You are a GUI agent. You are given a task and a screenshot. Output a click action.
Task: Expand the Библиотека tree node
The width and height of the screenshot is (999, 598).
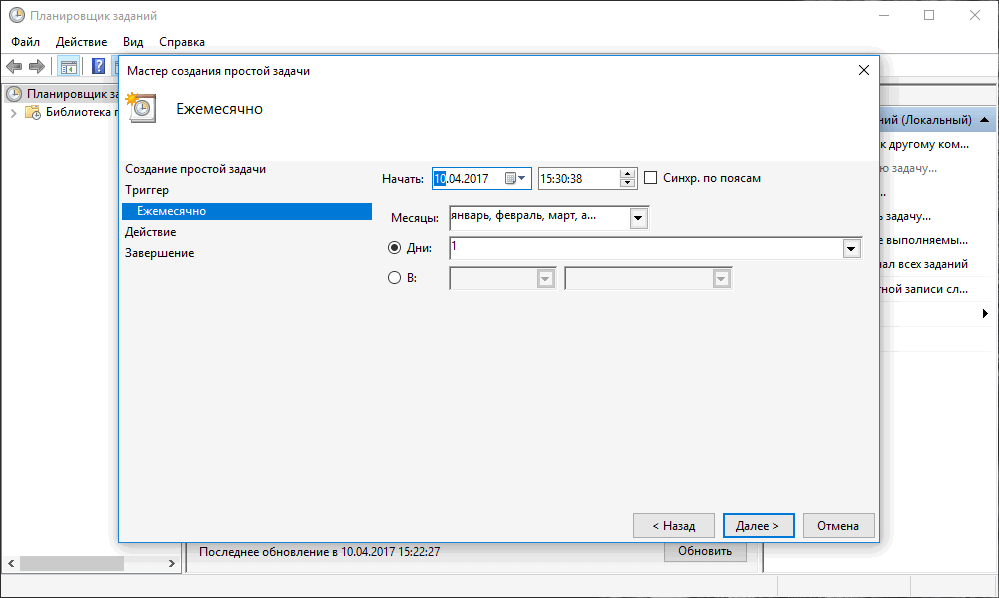[13, 113]
